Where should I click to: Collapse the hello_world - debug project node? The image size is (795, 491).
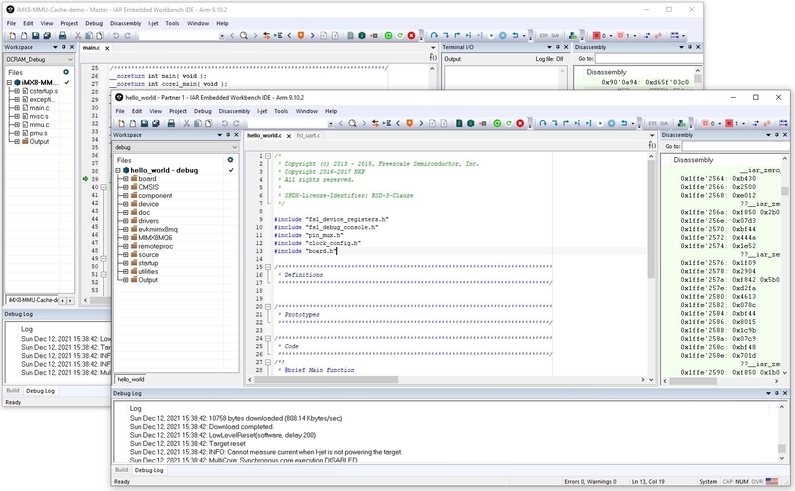(118, 170)
